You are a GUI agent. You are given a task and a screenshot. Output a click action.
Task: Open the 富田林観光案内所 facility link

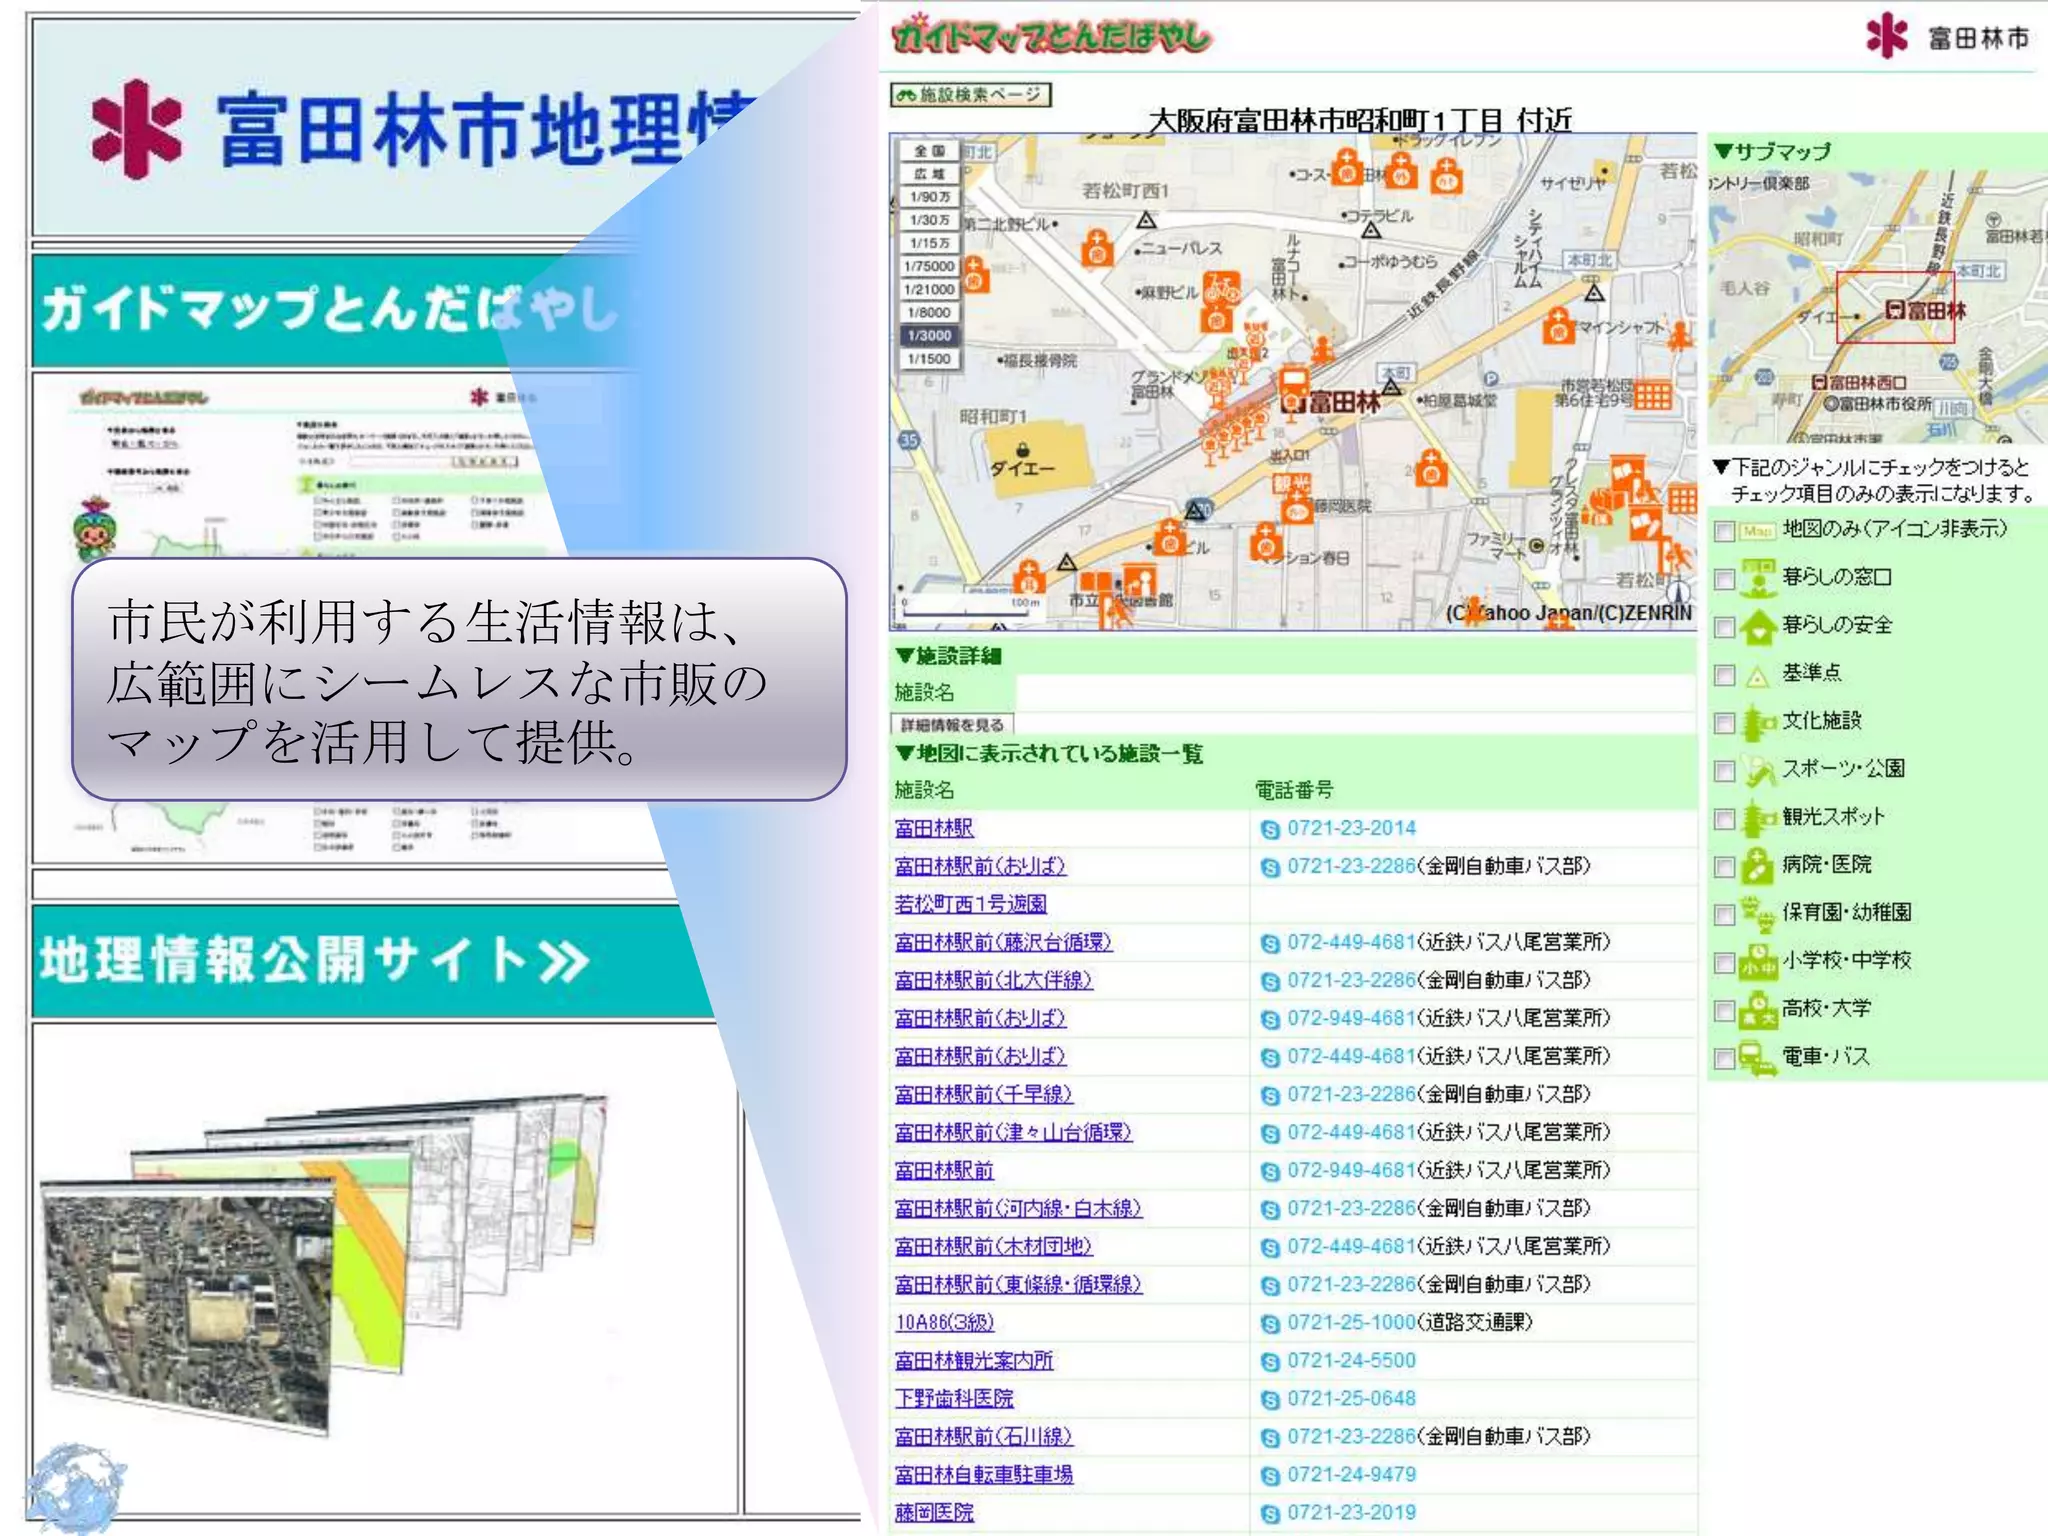[973, 1361]
